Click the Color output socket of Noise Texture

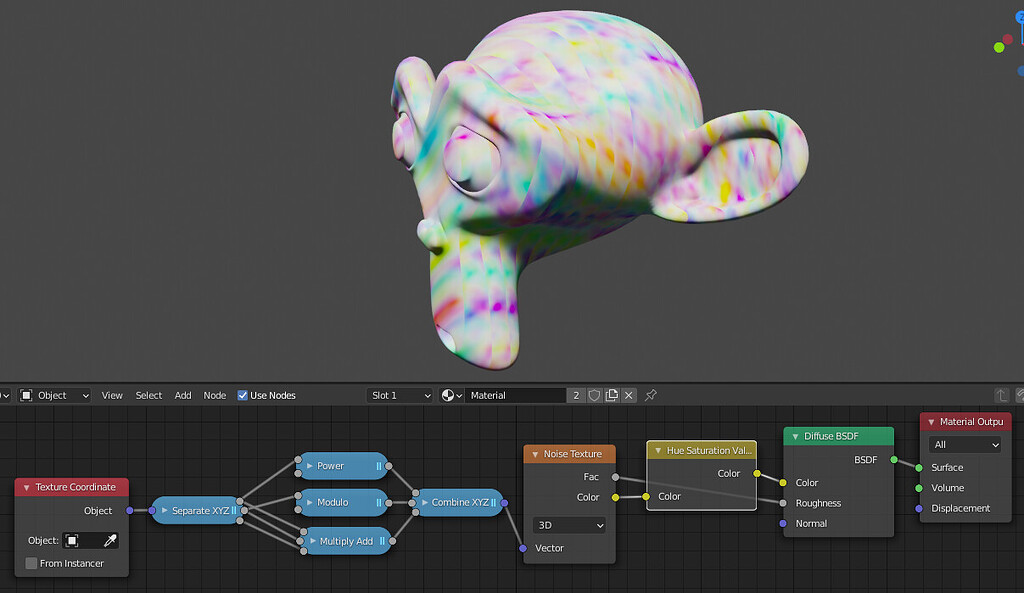pos(615,497)
